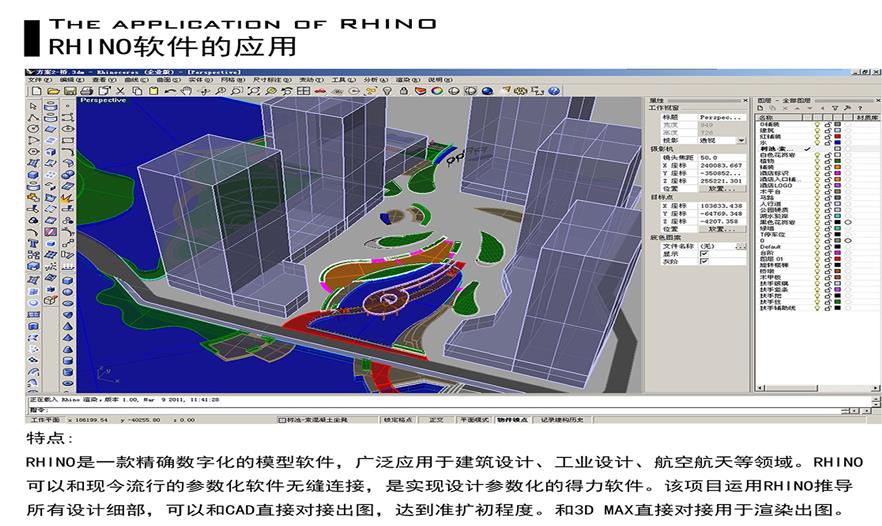Open the 文件 menu

[x=35, y=80]
